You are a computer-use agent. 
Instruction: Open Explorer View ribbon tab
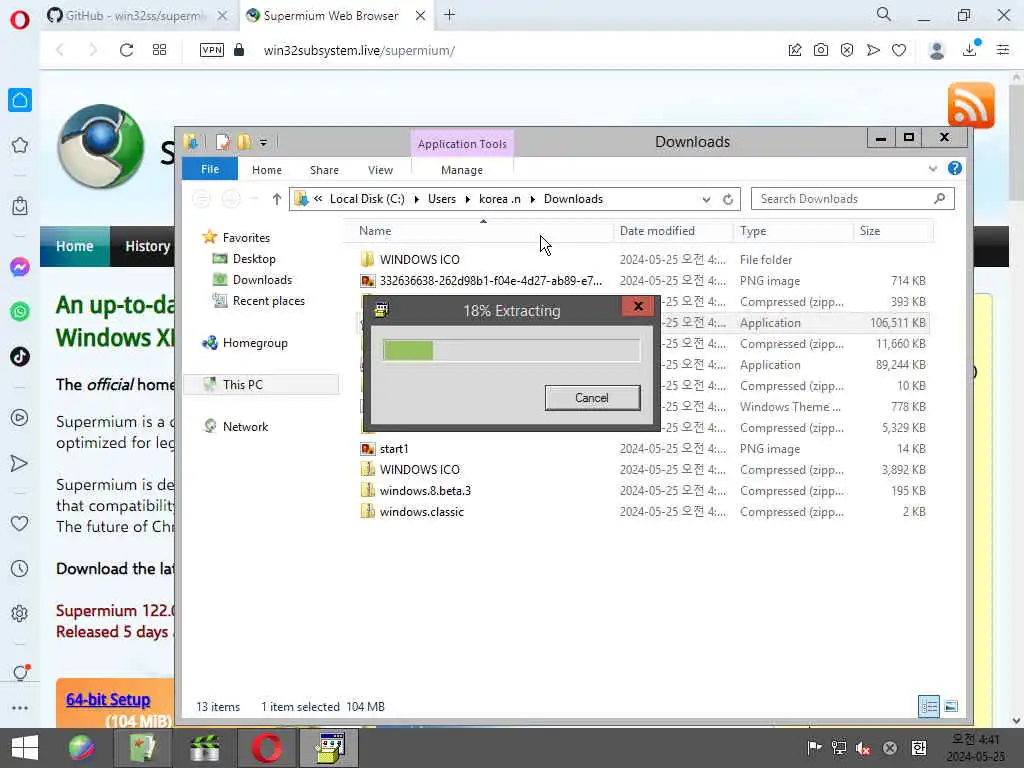click(380, 170)
